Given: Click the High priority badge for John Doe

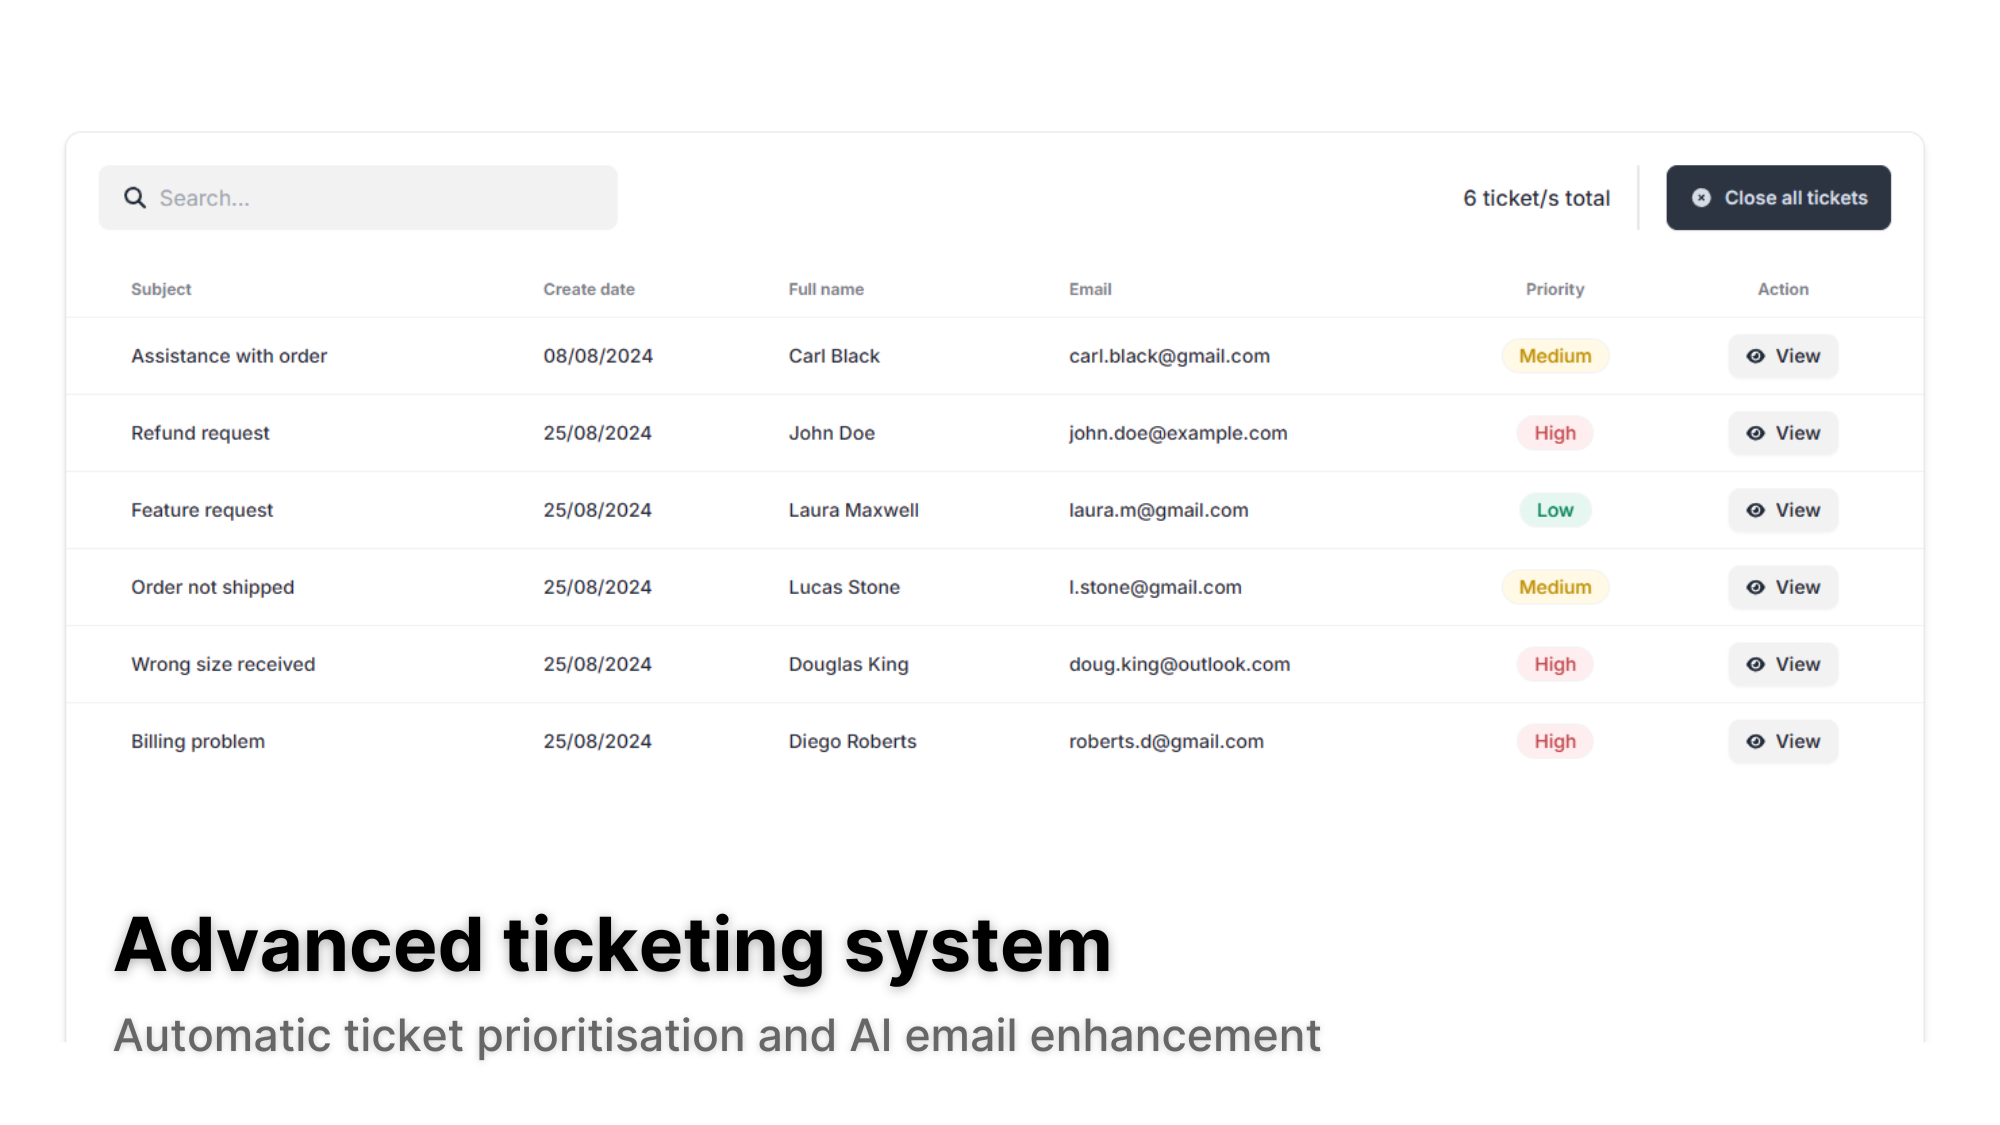Looking at the screenshot, I should (x=1555, y=433).
